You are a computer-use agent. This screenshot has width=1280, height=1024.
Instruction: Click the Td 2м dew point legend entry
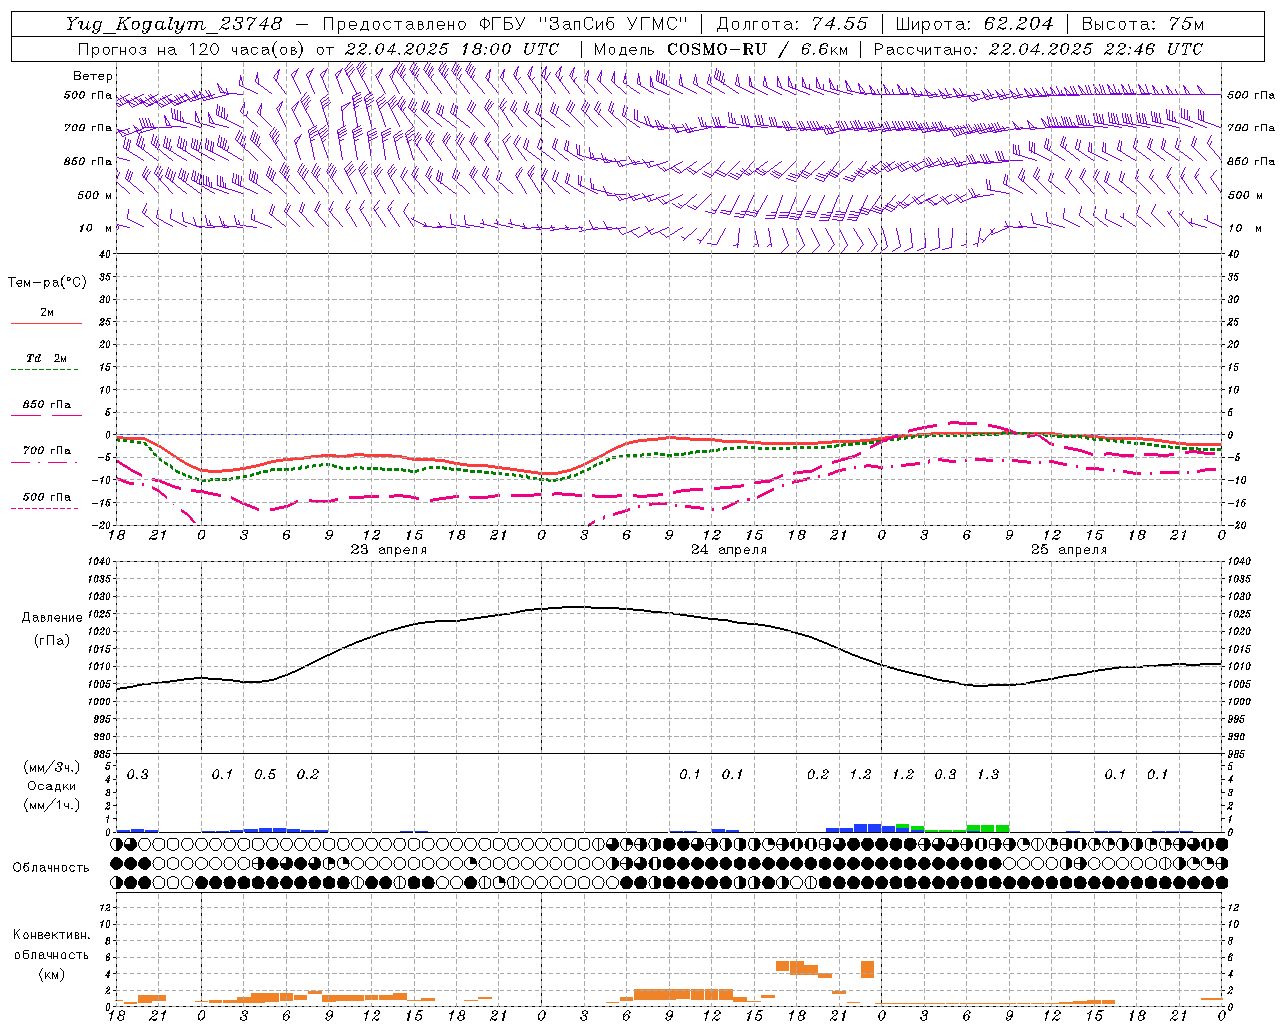pos(46,358)
